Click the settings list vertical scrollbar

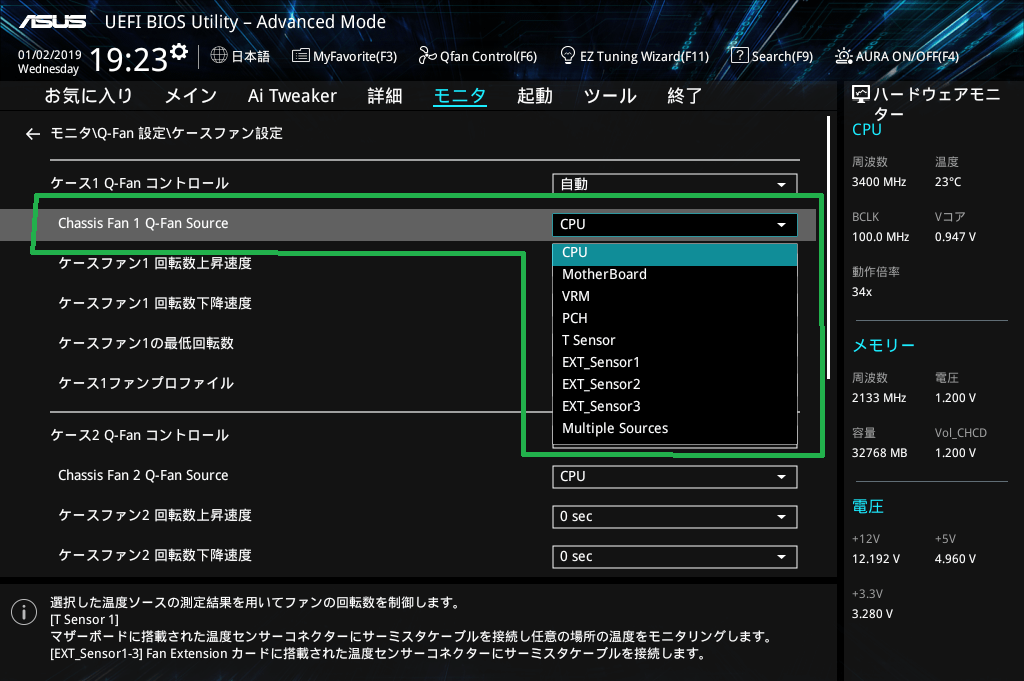coord(829,248)
